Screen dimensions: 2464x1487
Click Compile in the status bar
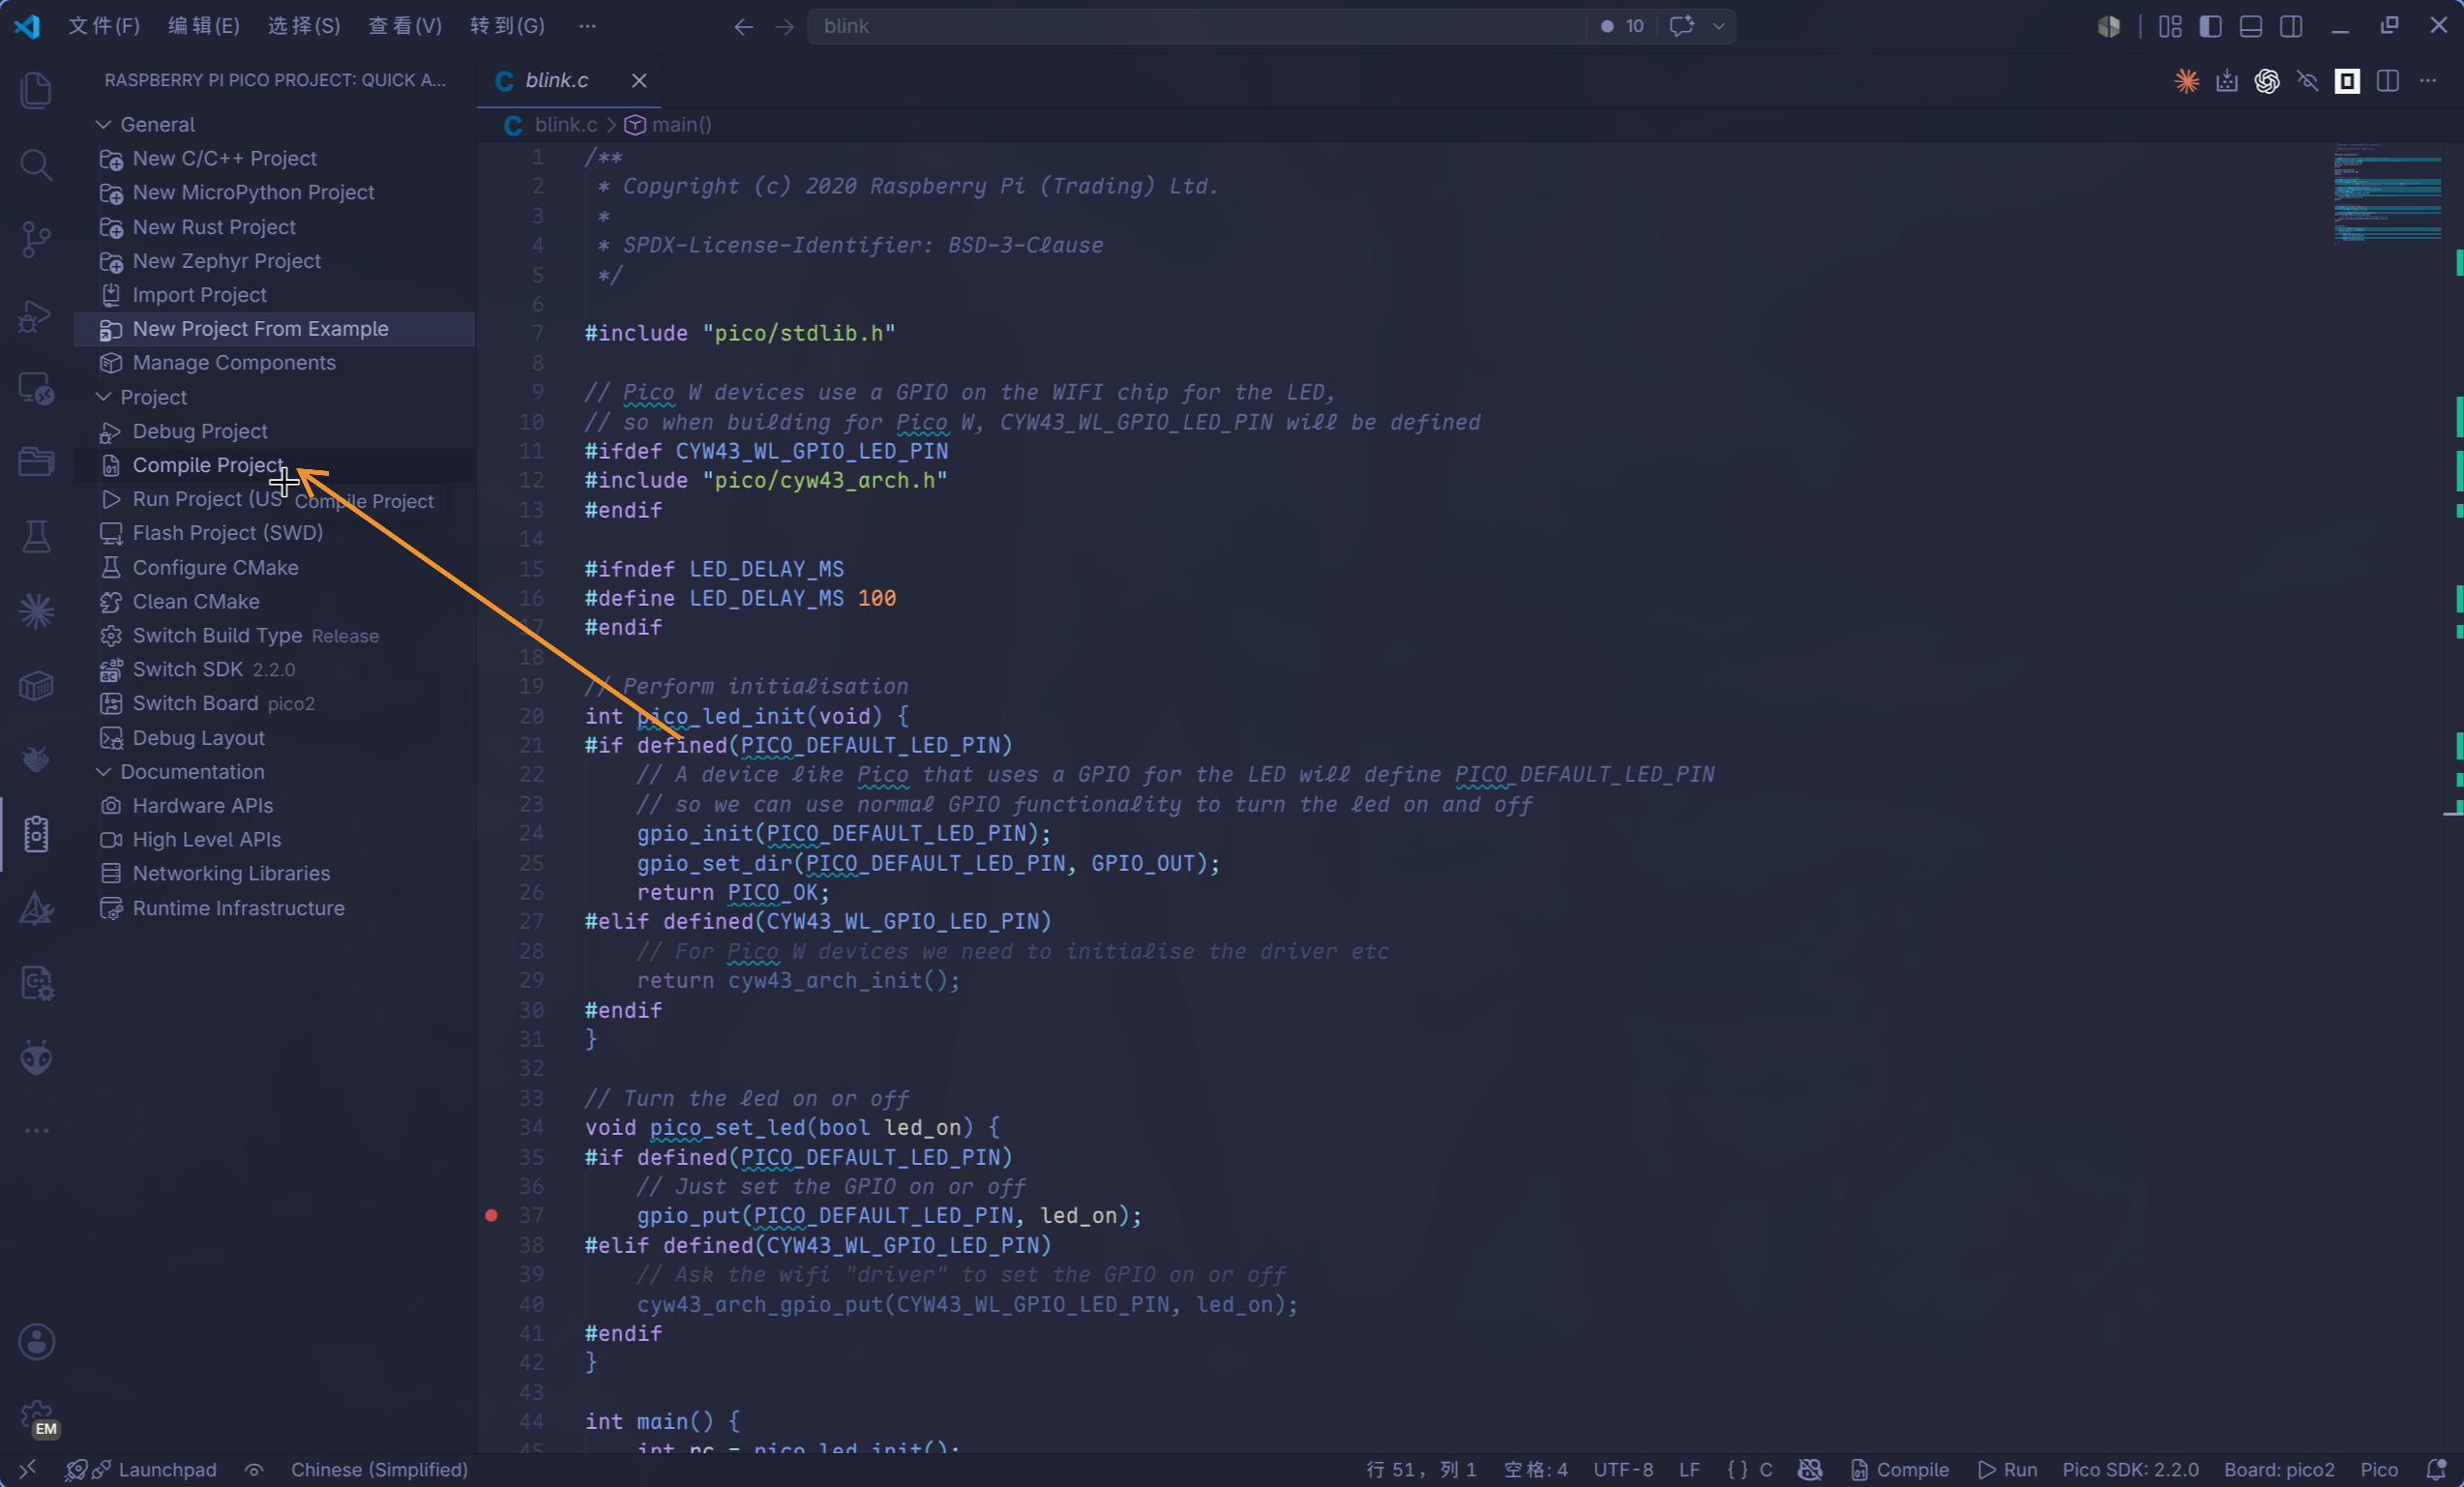pyautogui.click(x=1899, y=1469)
